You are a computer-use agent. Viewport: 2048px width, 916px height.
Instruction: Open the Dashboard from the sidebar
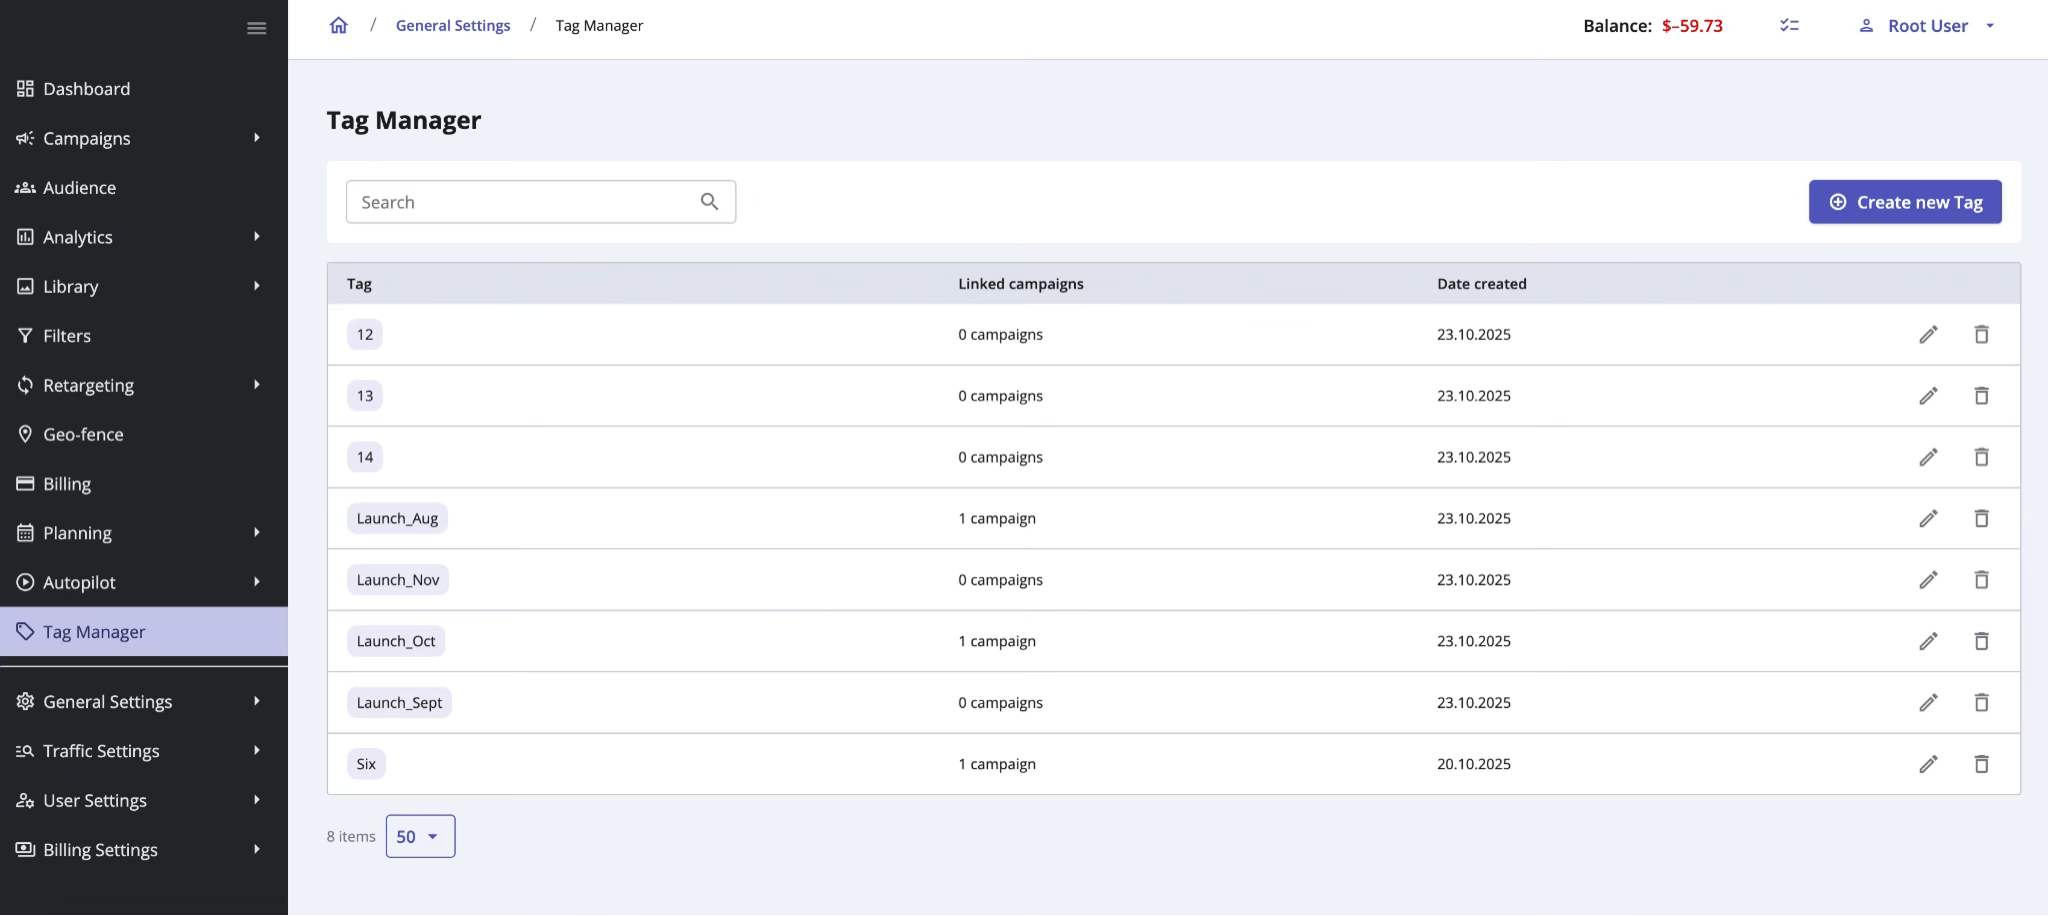pyautogui.click(x=86, y=88)
